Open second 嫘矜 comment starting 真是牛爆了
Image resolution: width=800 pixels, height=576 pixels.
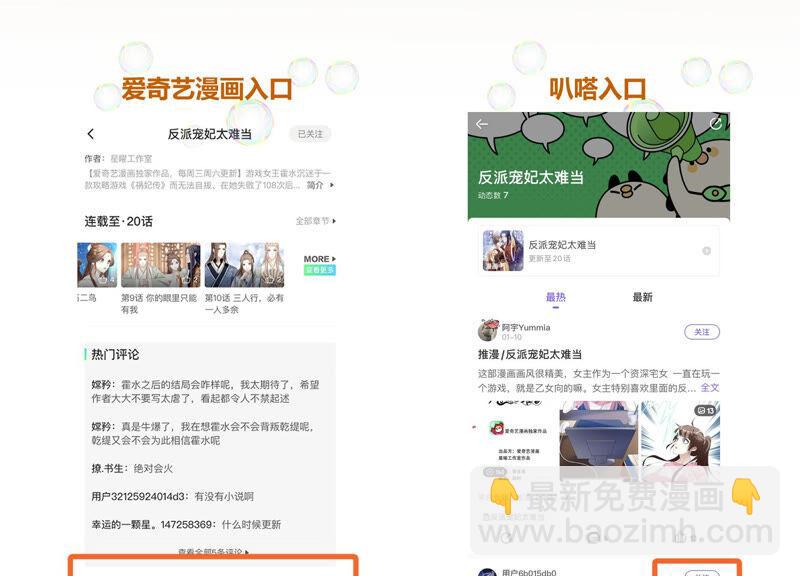[203, 433]
